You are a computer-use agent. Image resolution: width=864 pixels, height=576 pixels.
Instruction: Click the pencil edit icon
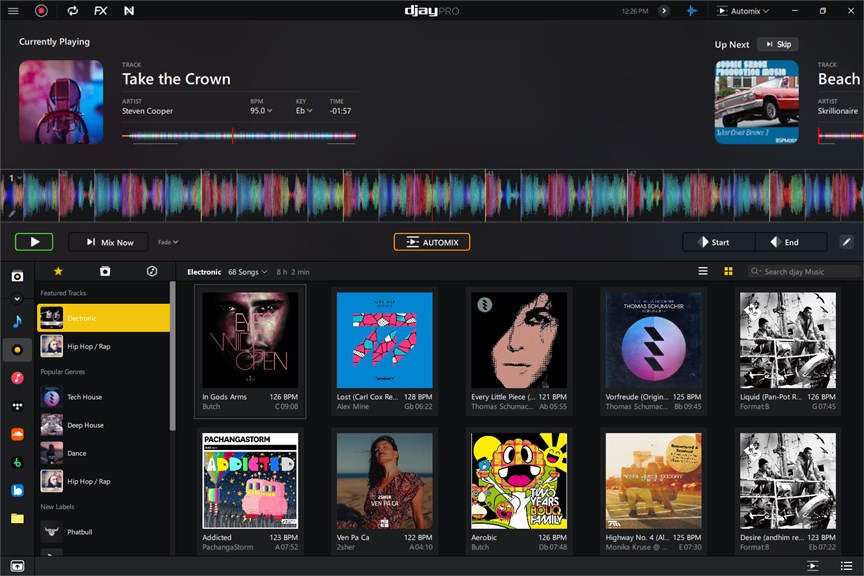point(847,242)
